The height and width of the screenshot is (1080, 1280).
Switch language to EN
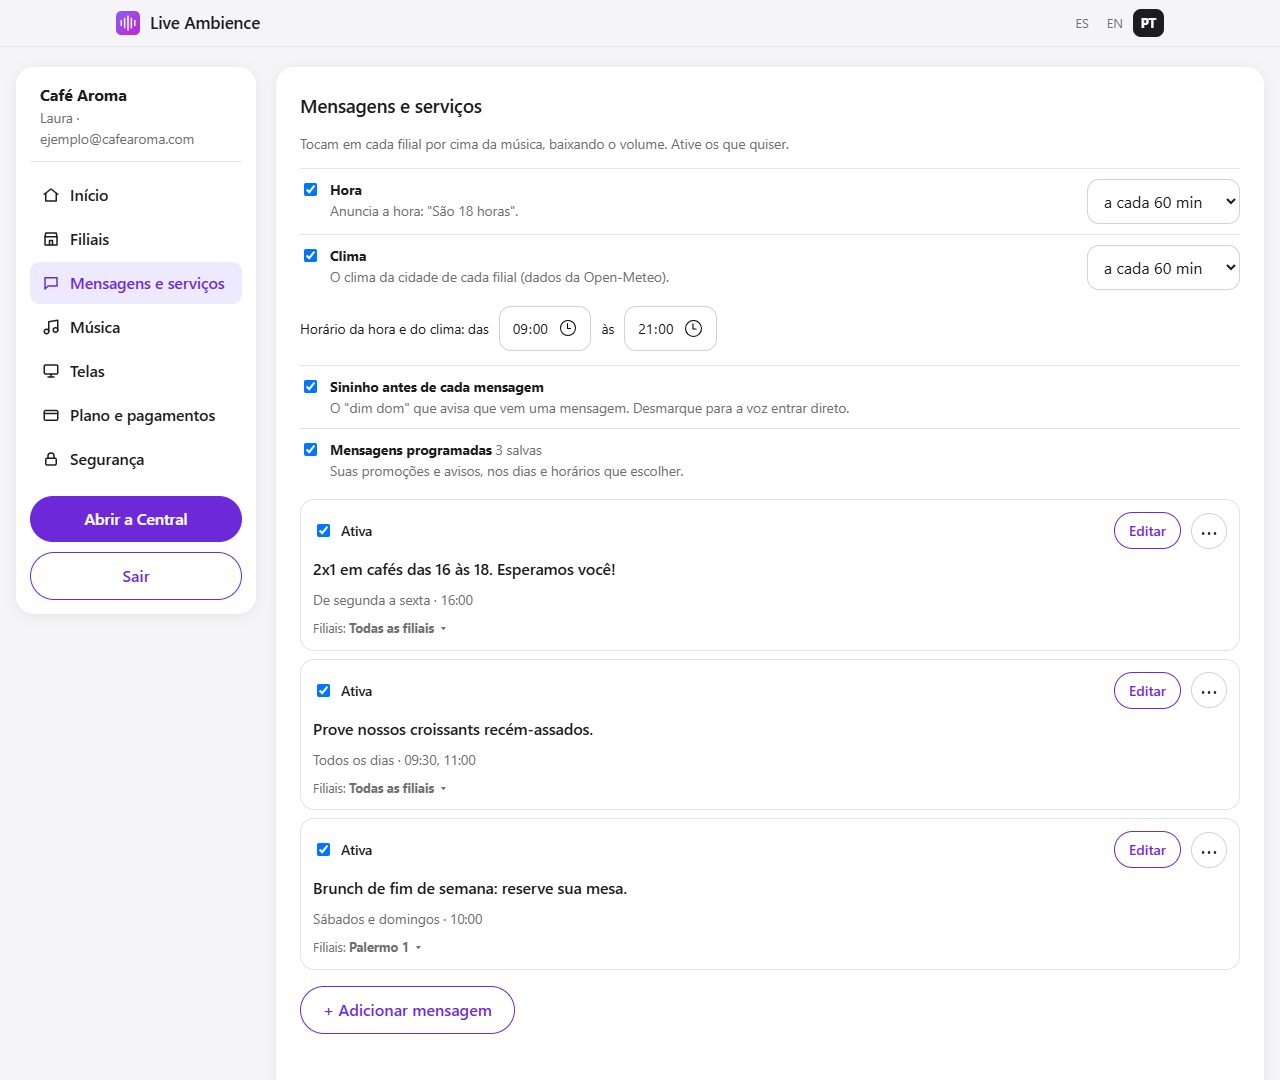point(1115,23)
